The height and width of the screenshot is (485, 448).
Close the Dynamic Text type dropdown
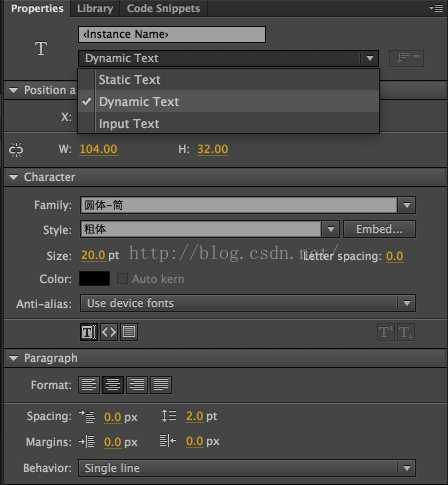[x=228, y=58]
